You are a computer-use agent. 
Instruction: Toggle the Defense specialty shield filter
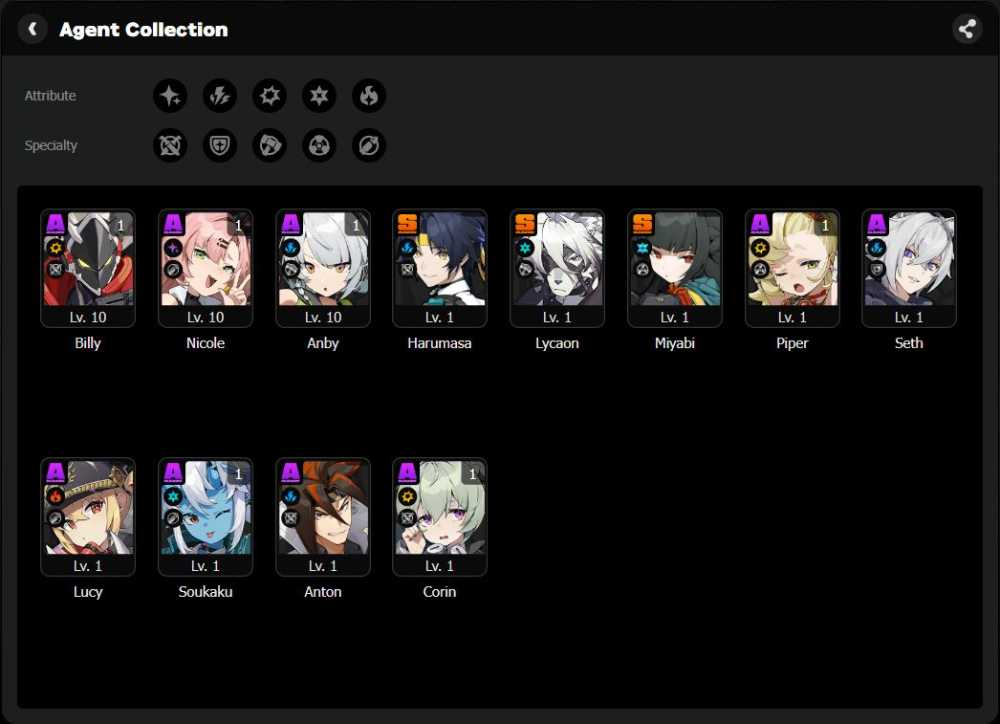(x=220, y=145)
